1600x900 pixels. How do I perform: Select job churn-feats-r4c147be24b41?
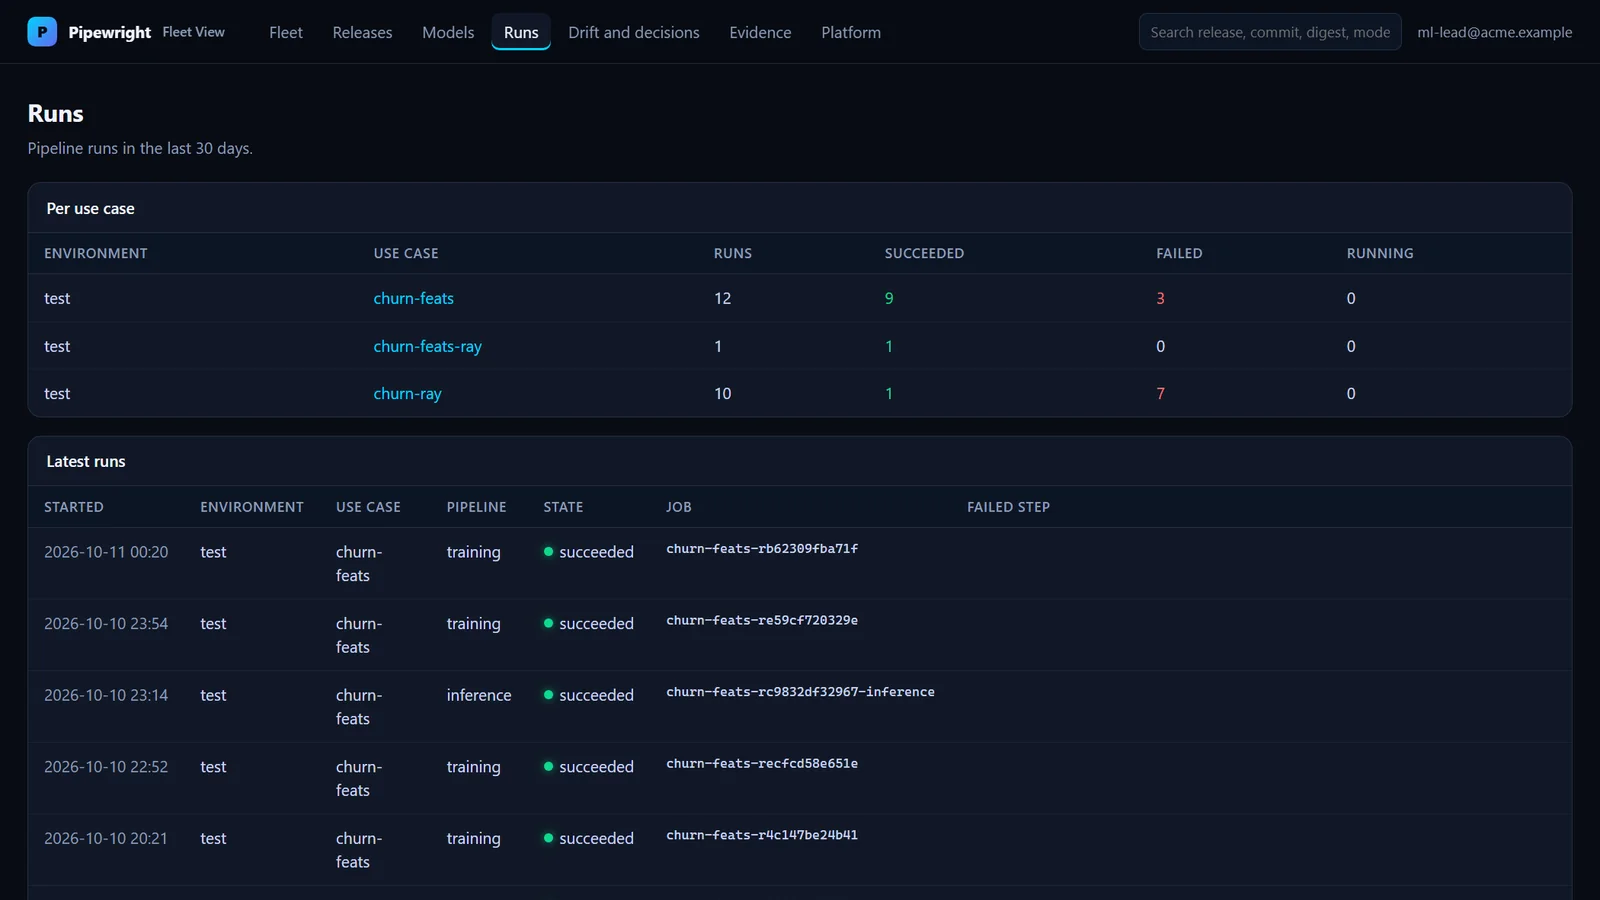762,835
